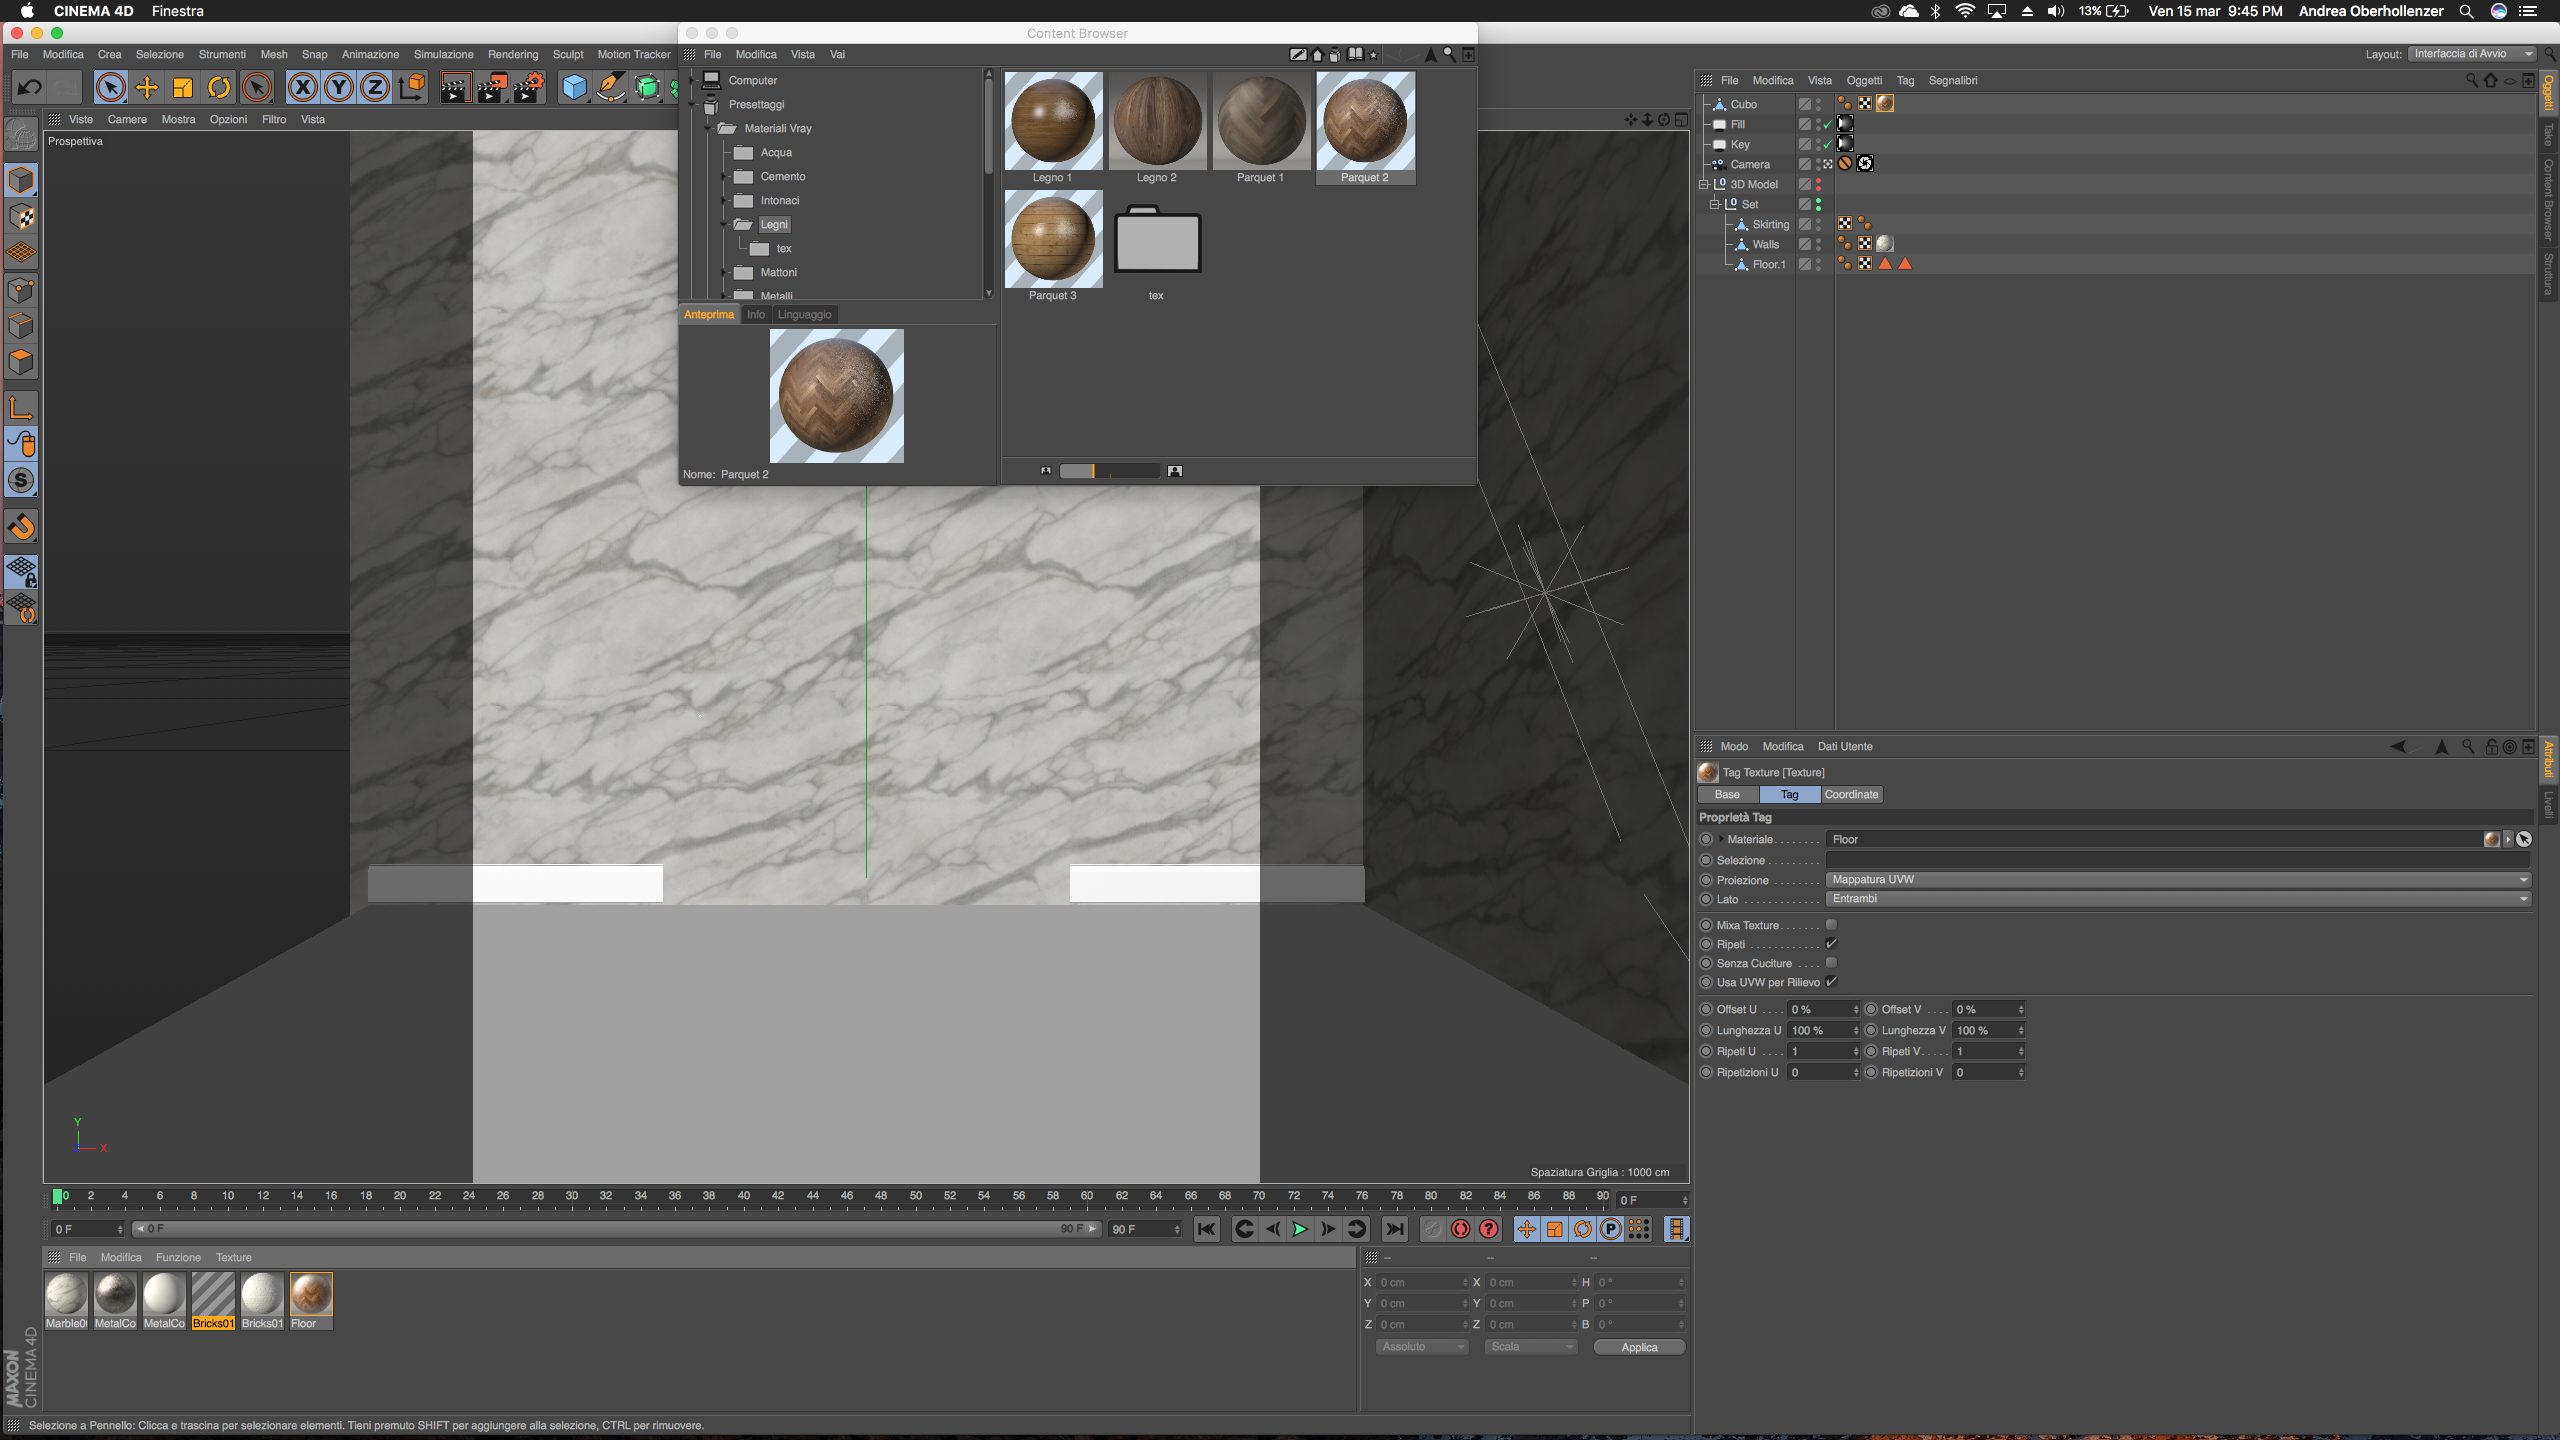Select the Move tool in top toolbar

click(147, 88)
